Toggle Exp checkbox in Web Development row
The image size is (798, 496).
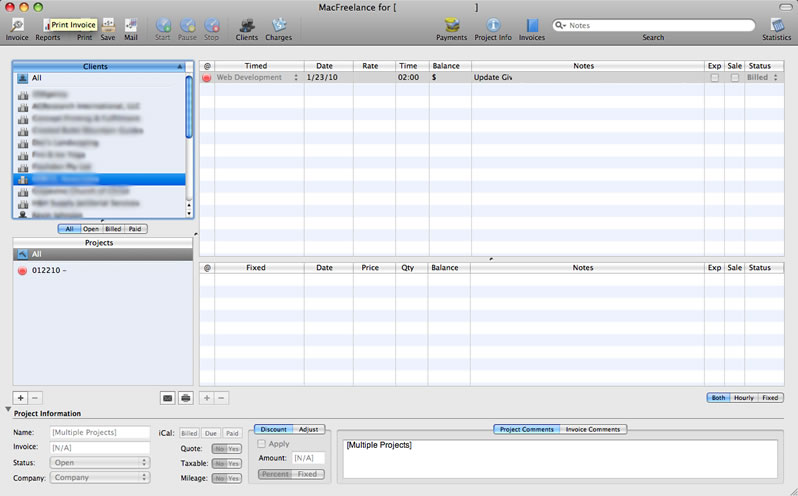point(715,78)
